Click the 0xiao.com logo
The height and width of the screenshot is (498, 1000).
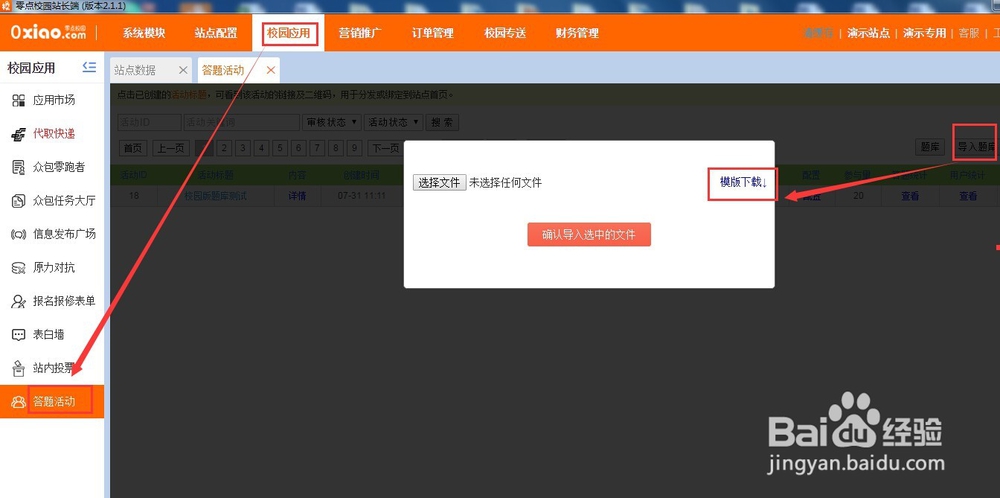click(x=48, y=33)
